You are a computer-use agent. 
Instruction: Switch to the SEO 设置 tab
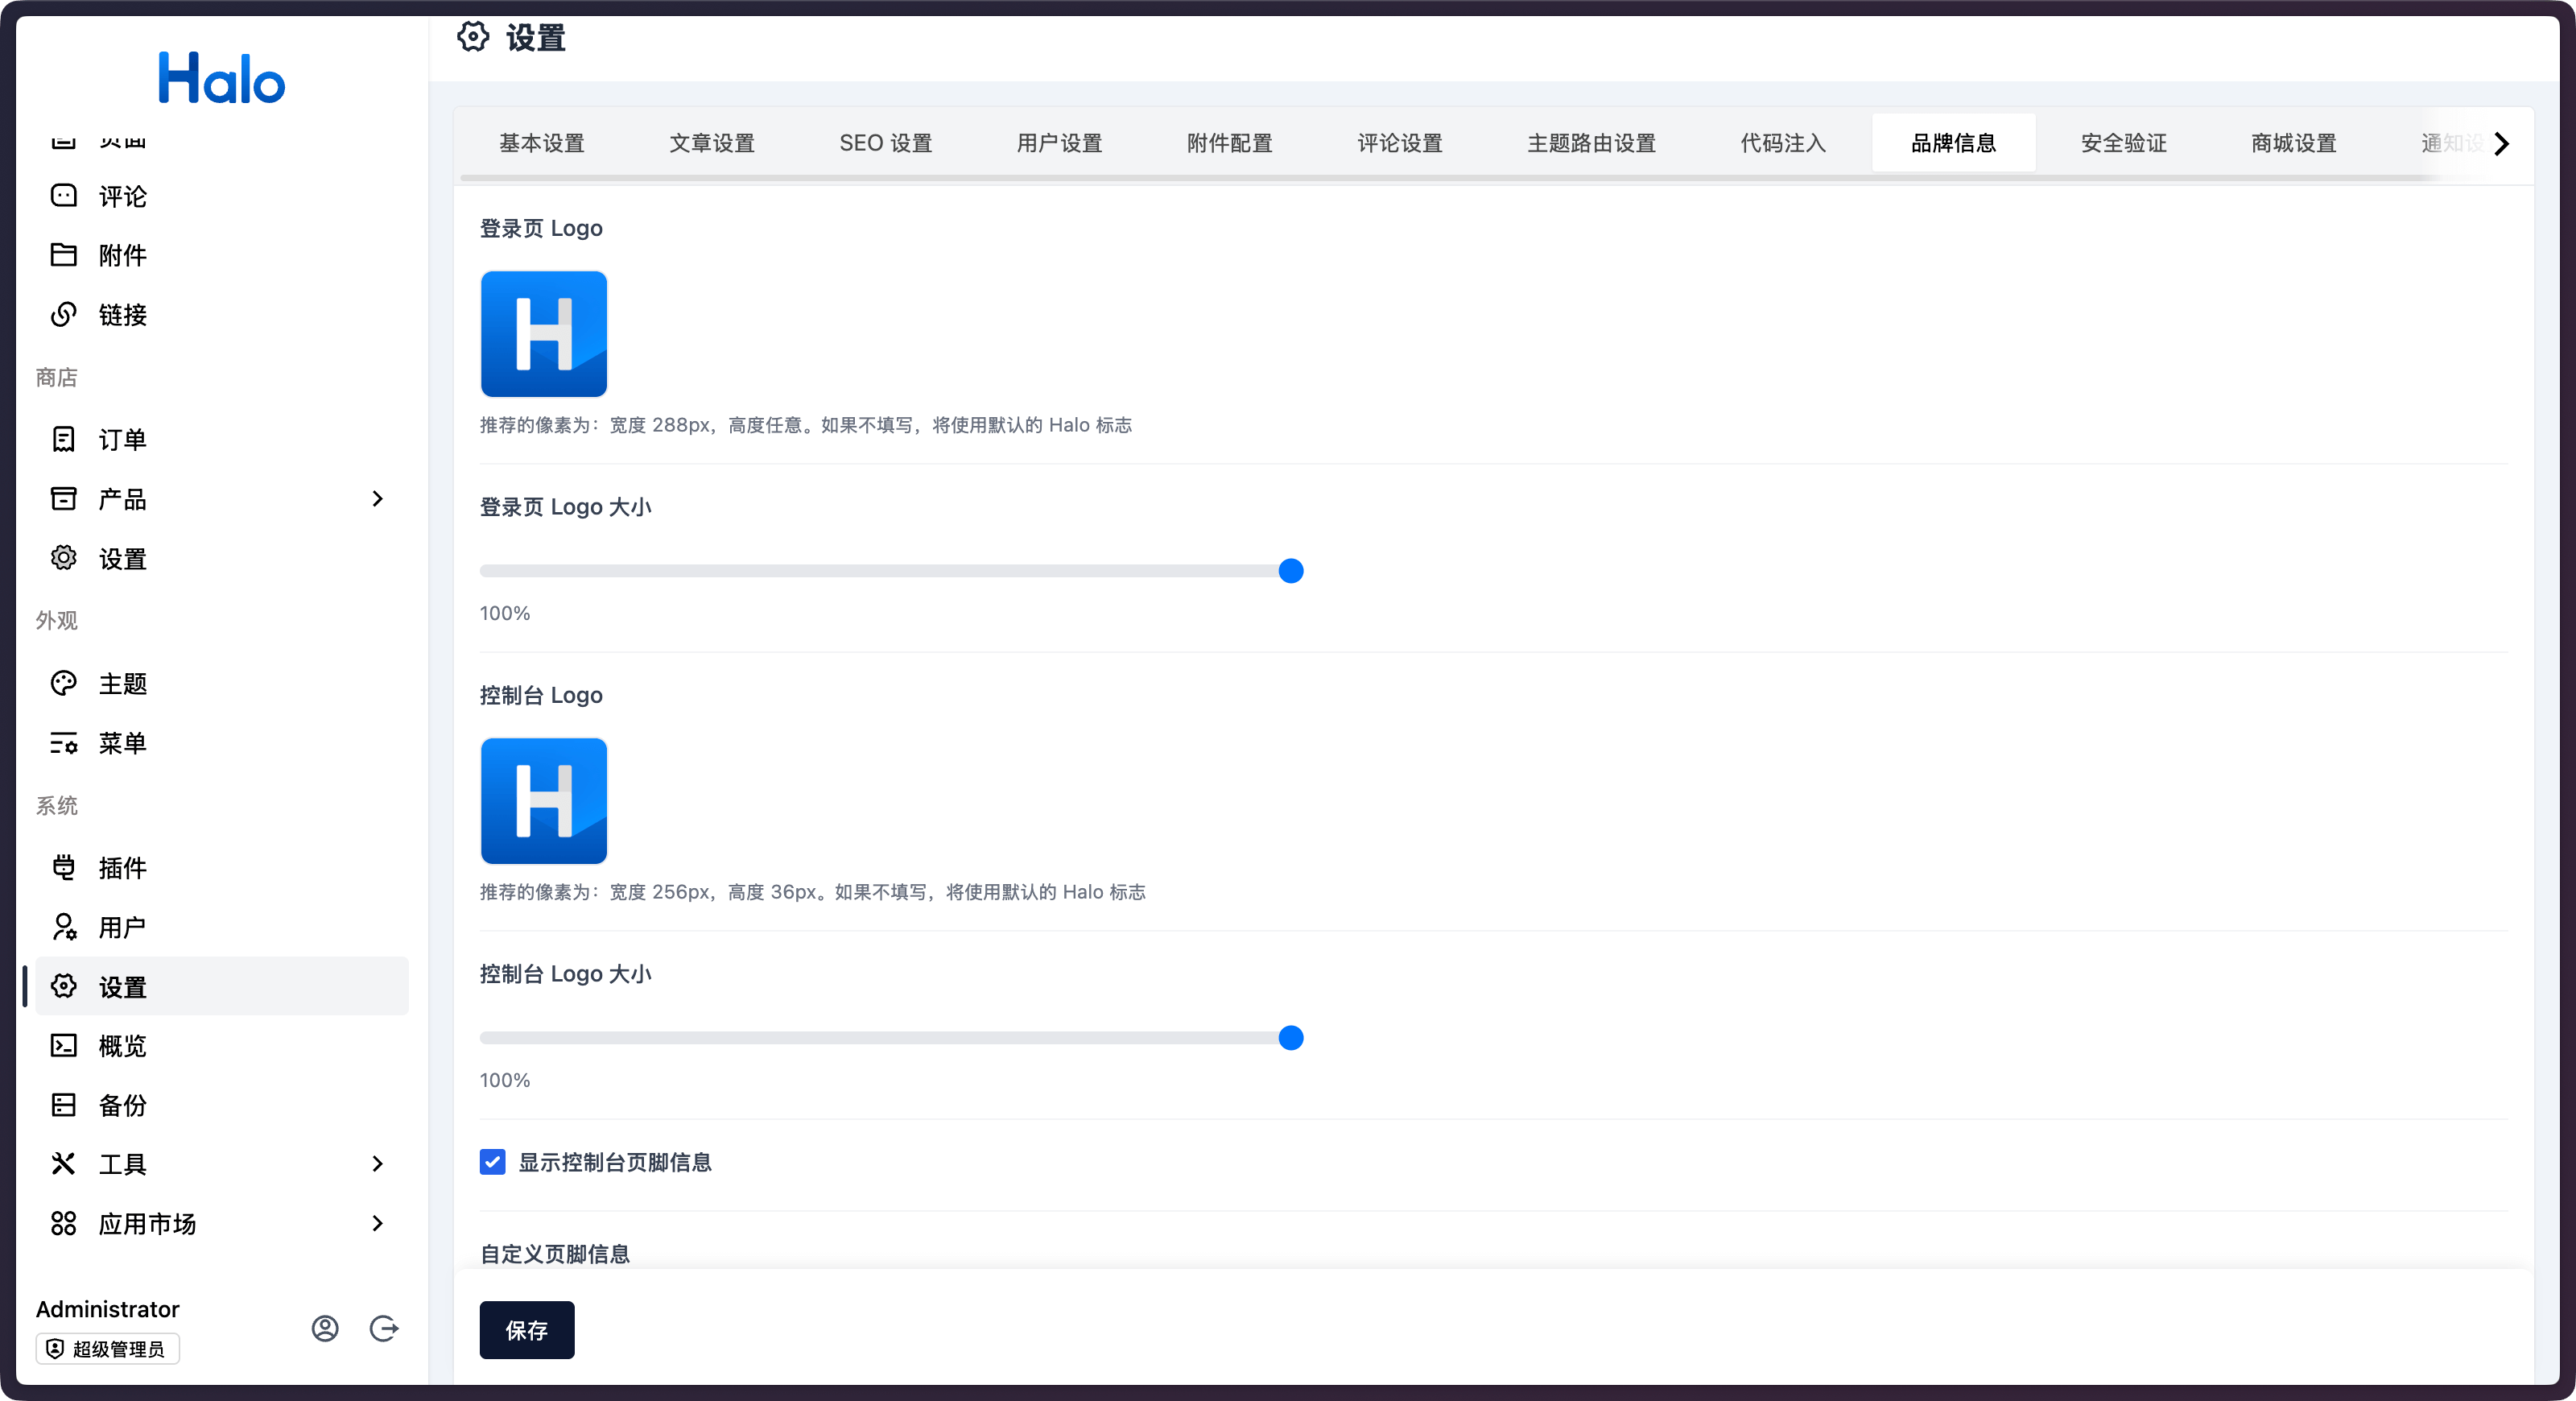[x=885, y=143]
